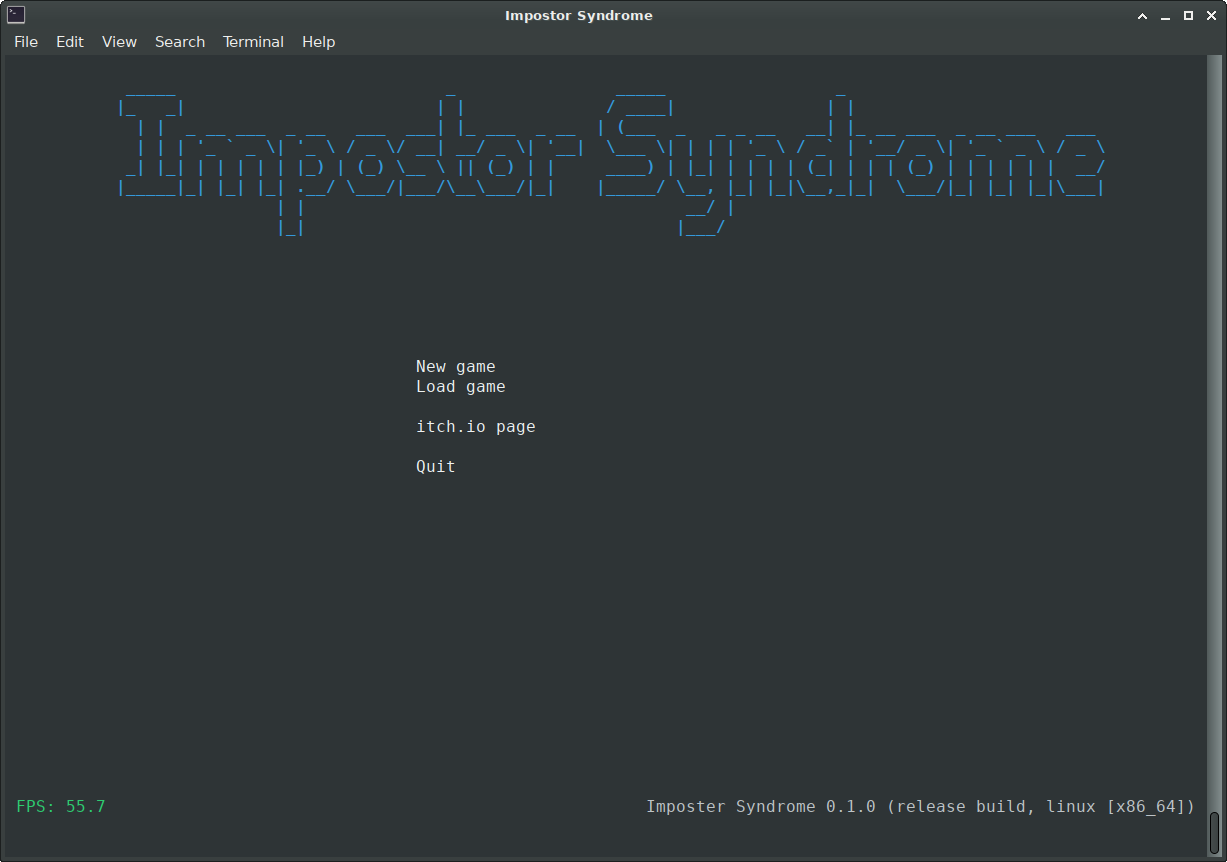This screenshot has width=1227, height=862.
Task: Click the terminal vertical scrollbar thumb
Action: click(1215, 831)
